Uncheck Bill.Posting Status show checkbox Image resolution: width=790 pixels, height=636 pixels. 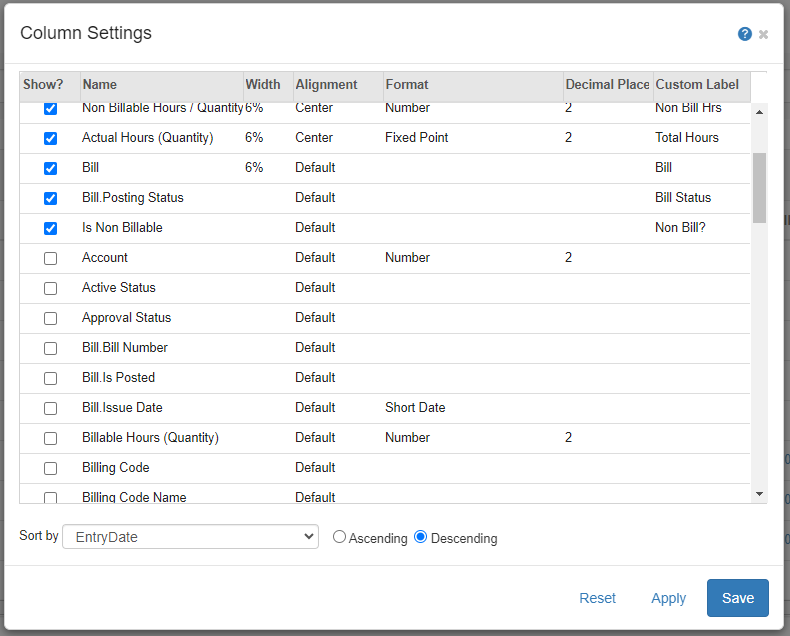pos(50,198)
